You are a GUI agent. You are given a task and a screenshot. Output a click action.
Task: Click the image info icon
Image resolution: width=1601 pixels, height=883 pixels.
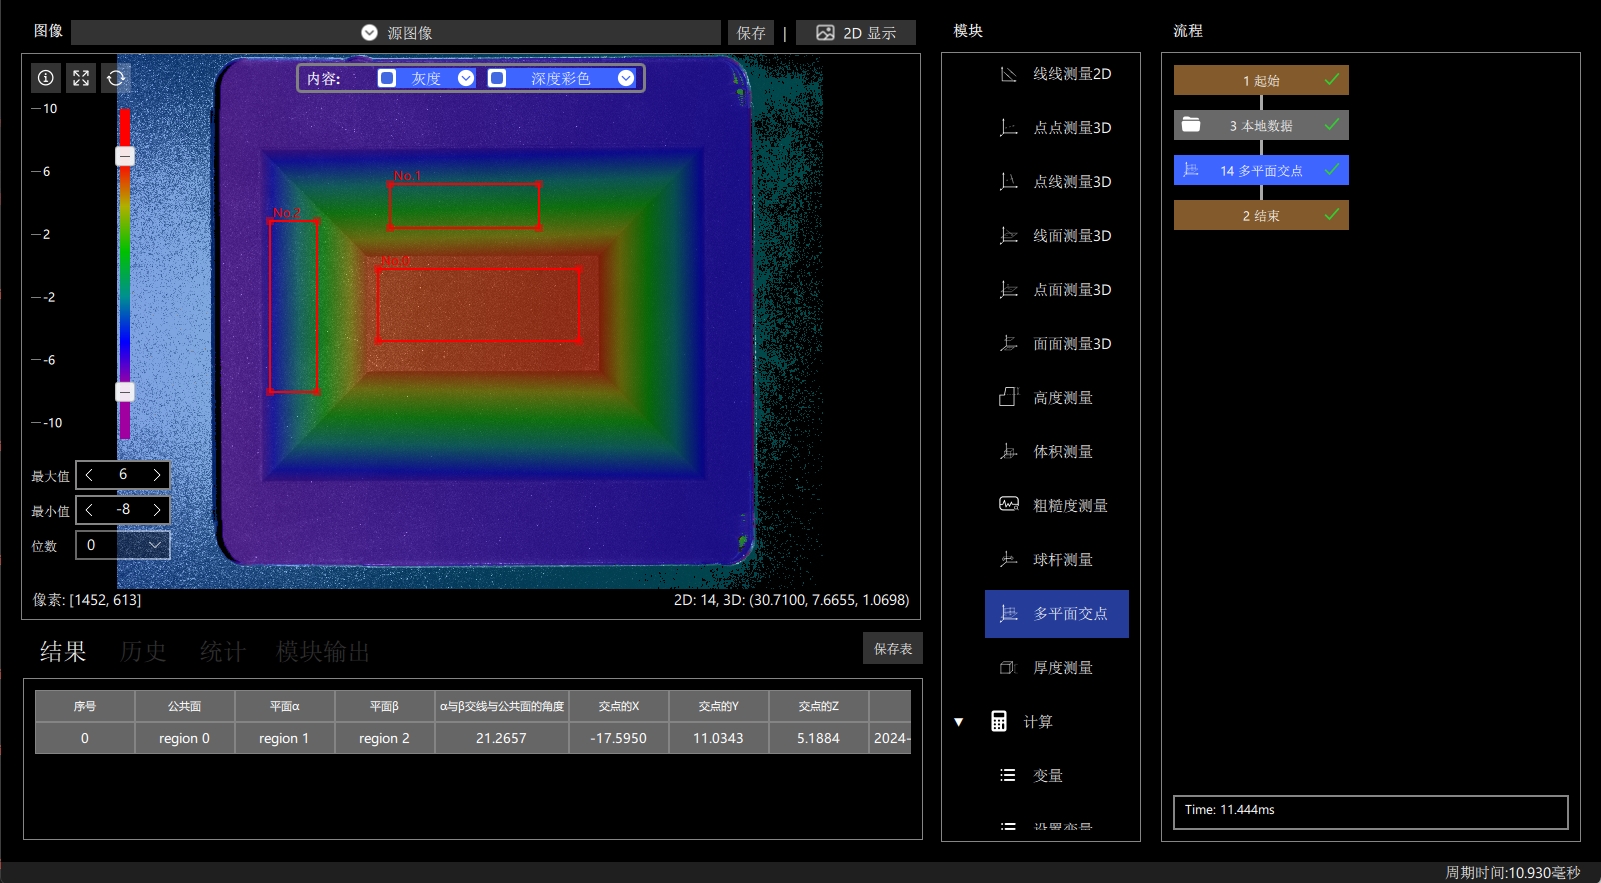point(46,78)
